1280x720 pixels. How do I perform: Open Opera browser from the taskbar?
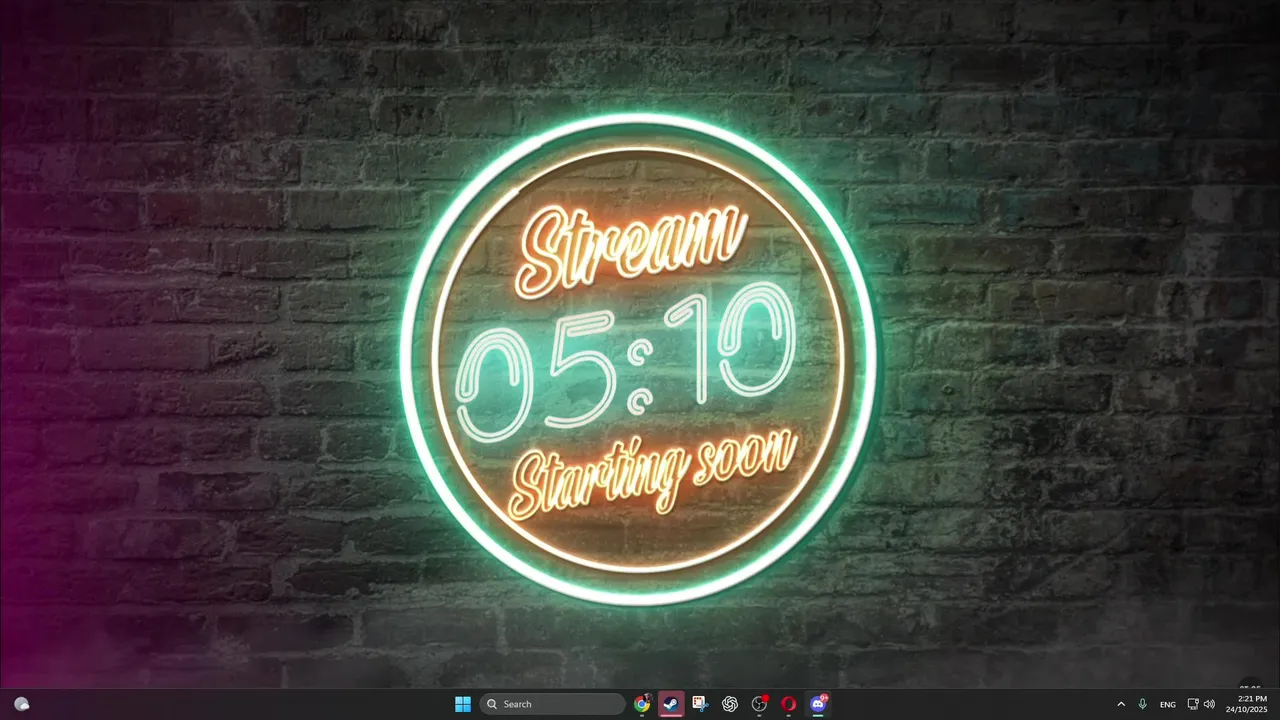789,704
